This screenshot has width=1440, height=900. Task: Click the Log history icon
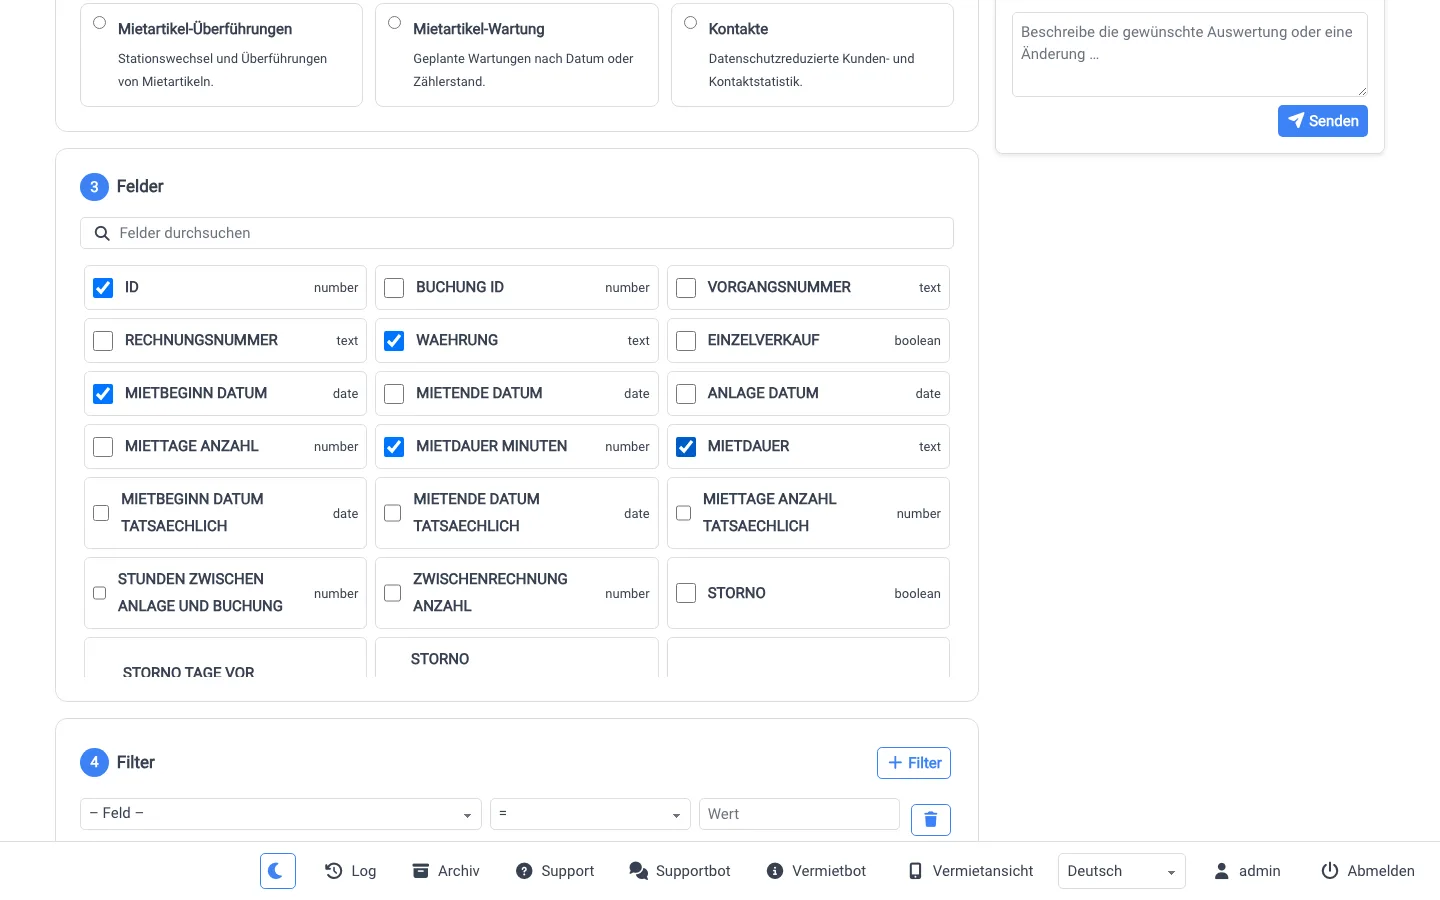point(334,871)
